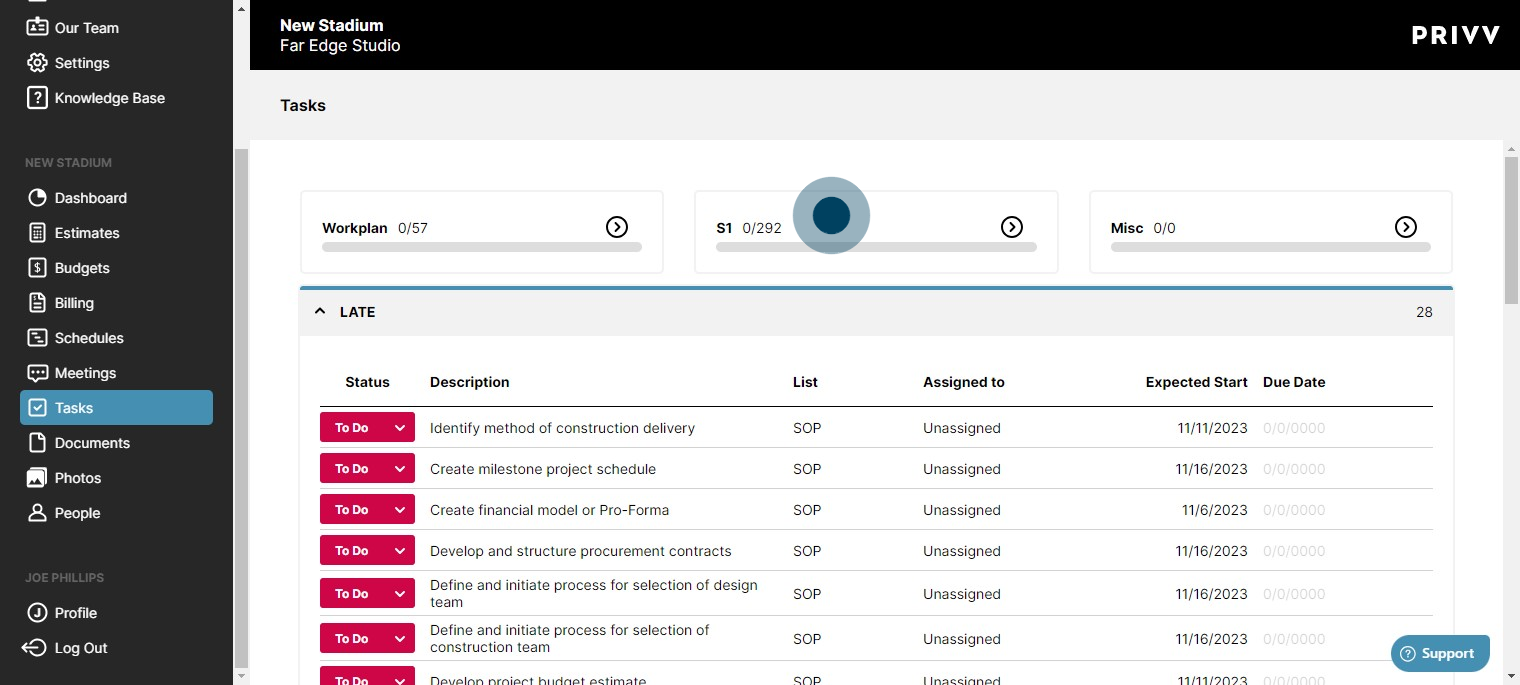
Task: Click the People person icon
Action: pyautogui.click(x=37, y=513)
